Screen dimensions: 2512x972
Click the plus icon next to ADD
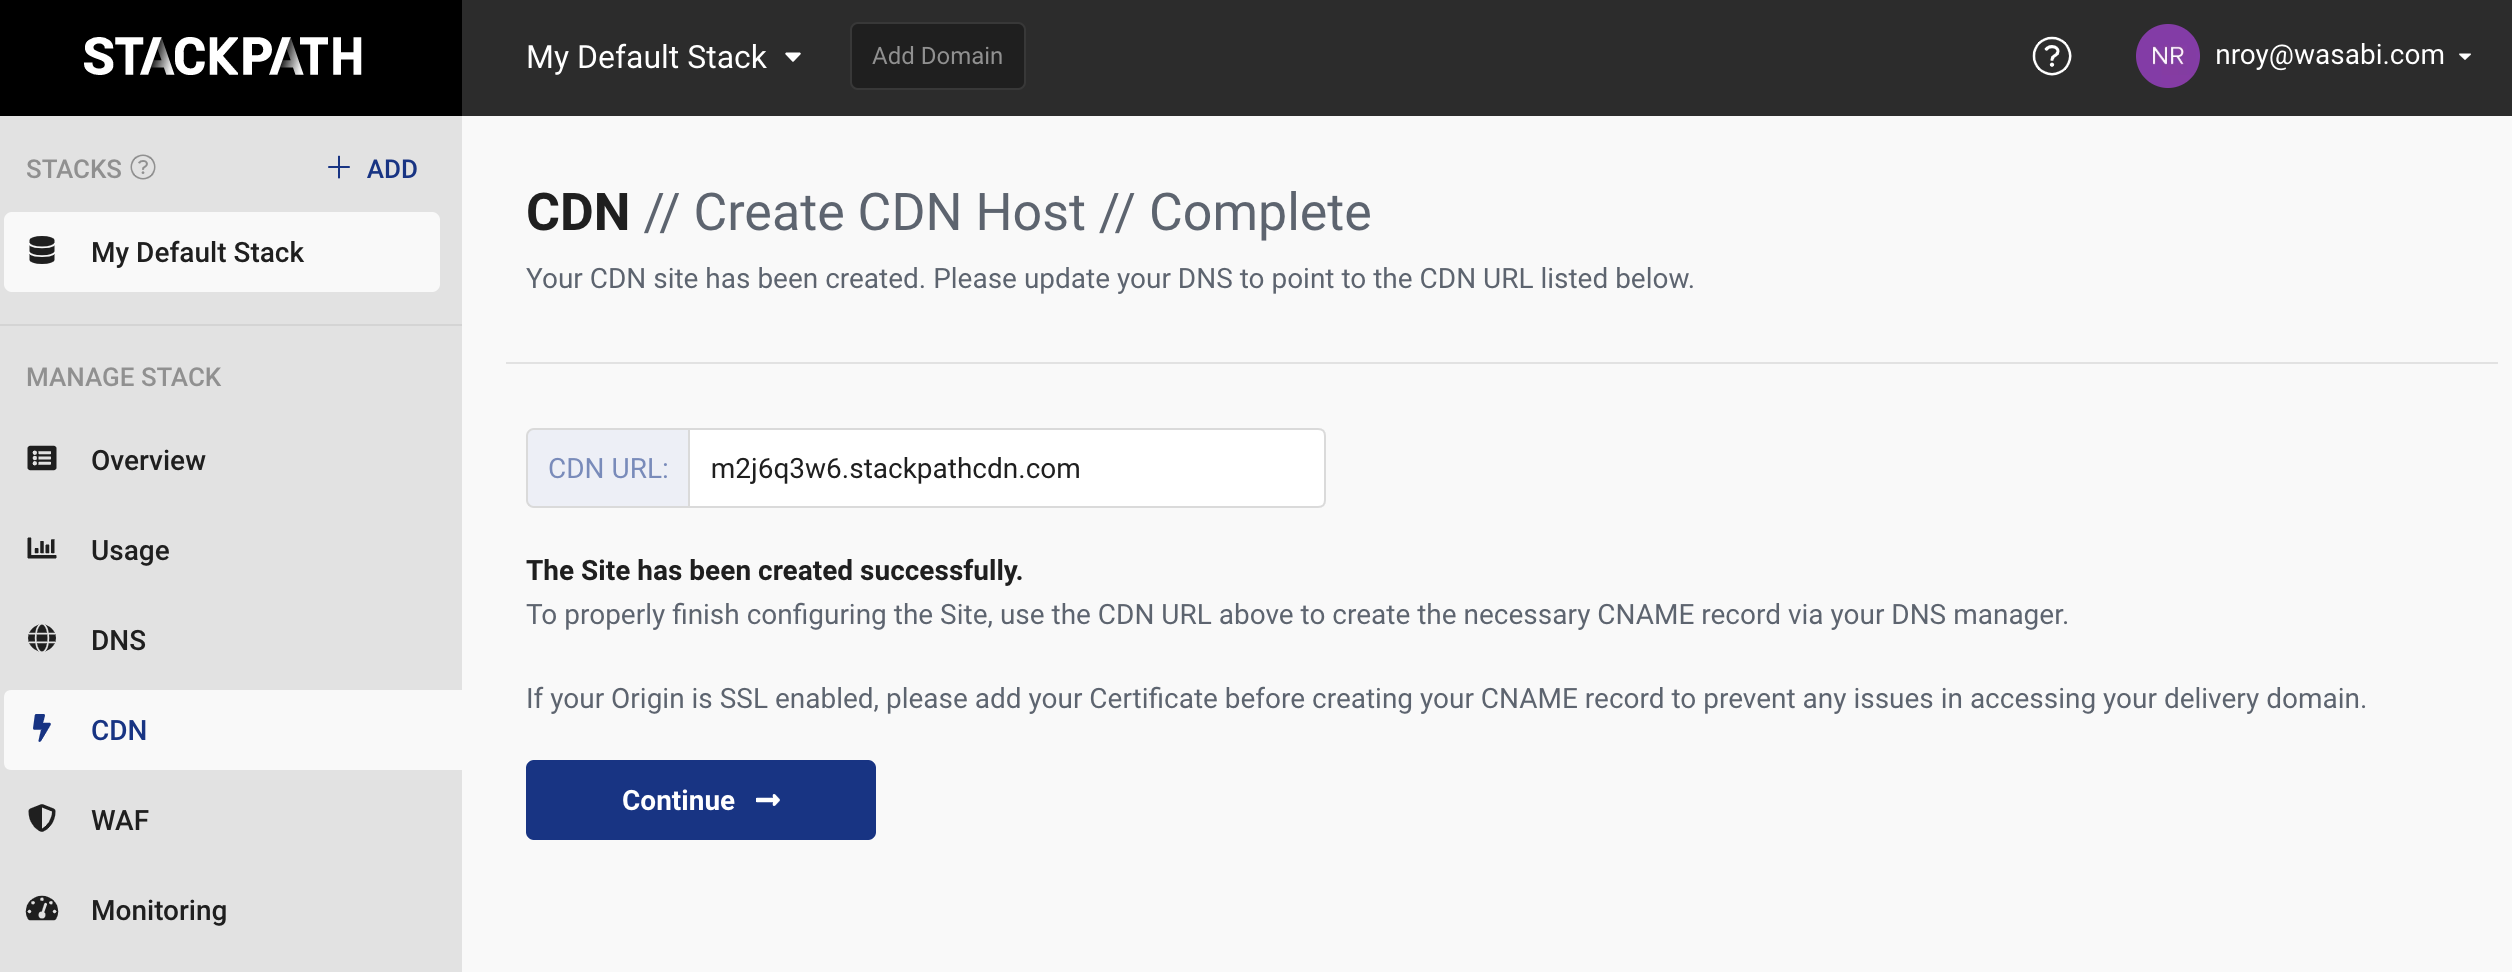[x=339, y=167]
